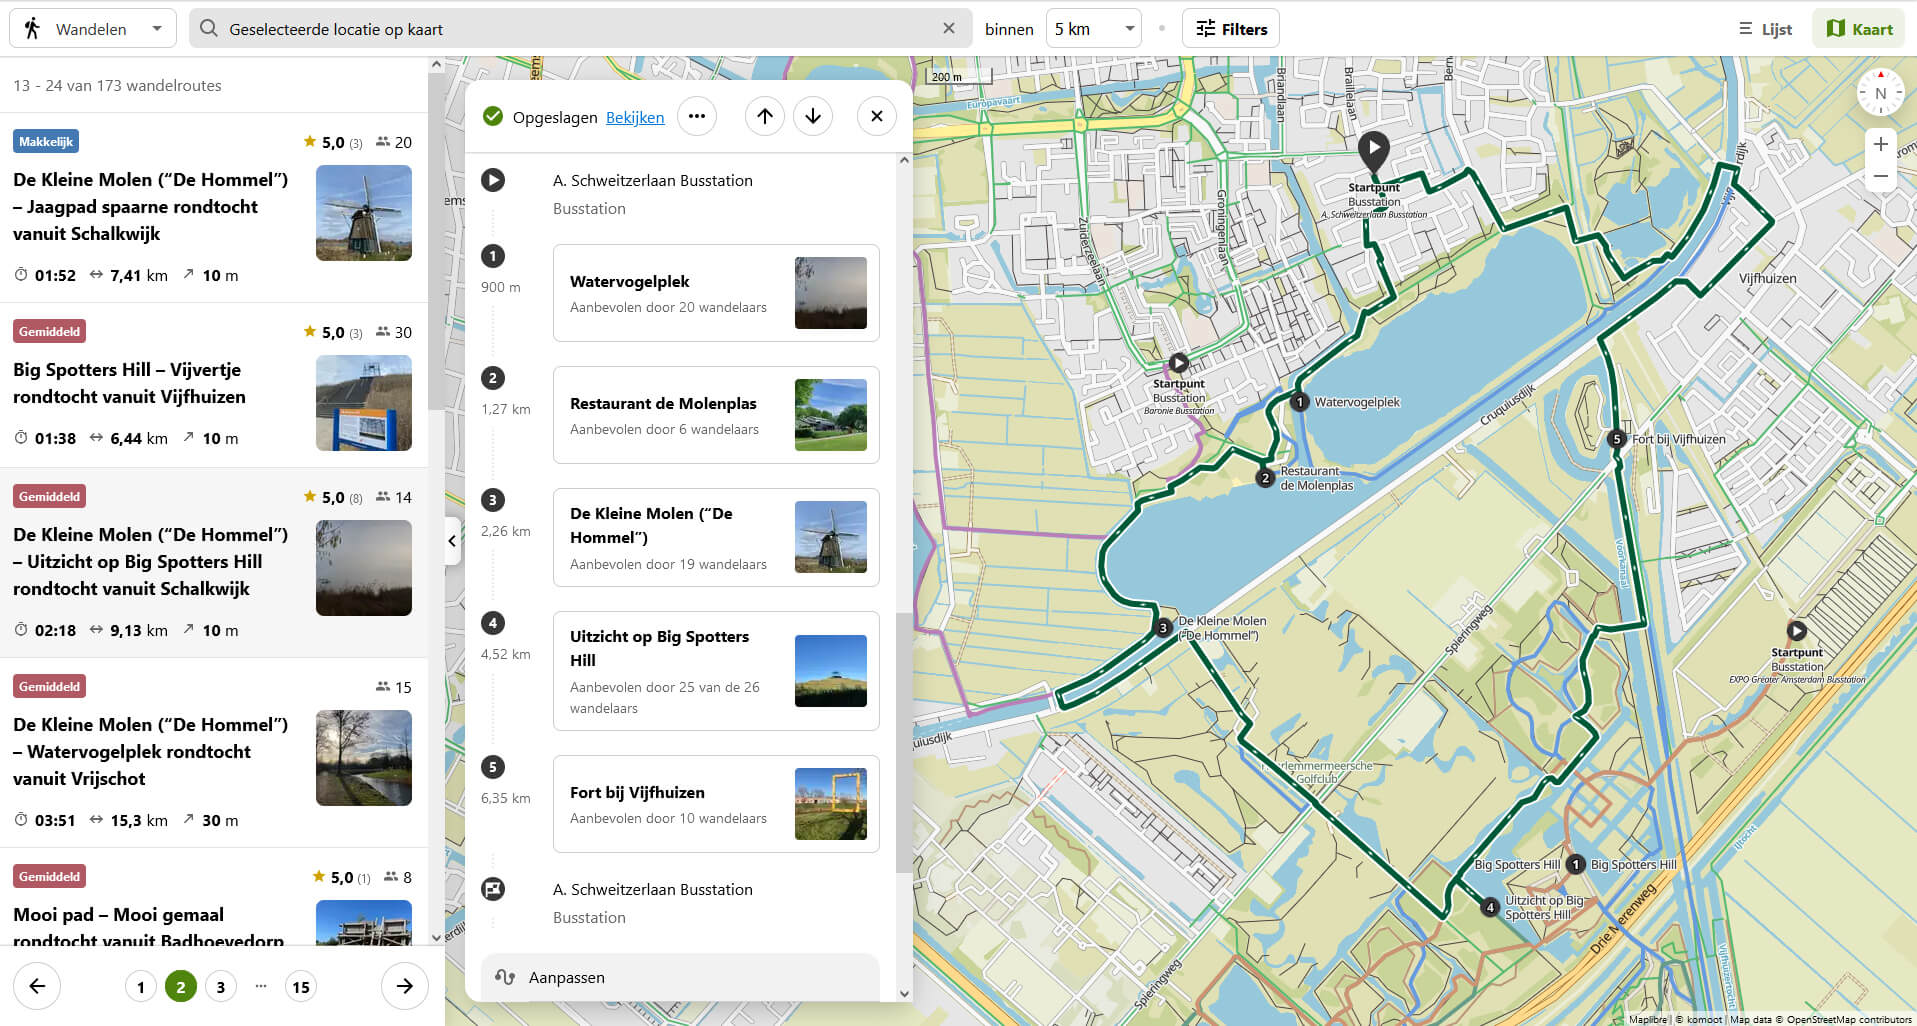
Task: Click the downward arrow in the route overlay
Action: [x=813, y=116]
